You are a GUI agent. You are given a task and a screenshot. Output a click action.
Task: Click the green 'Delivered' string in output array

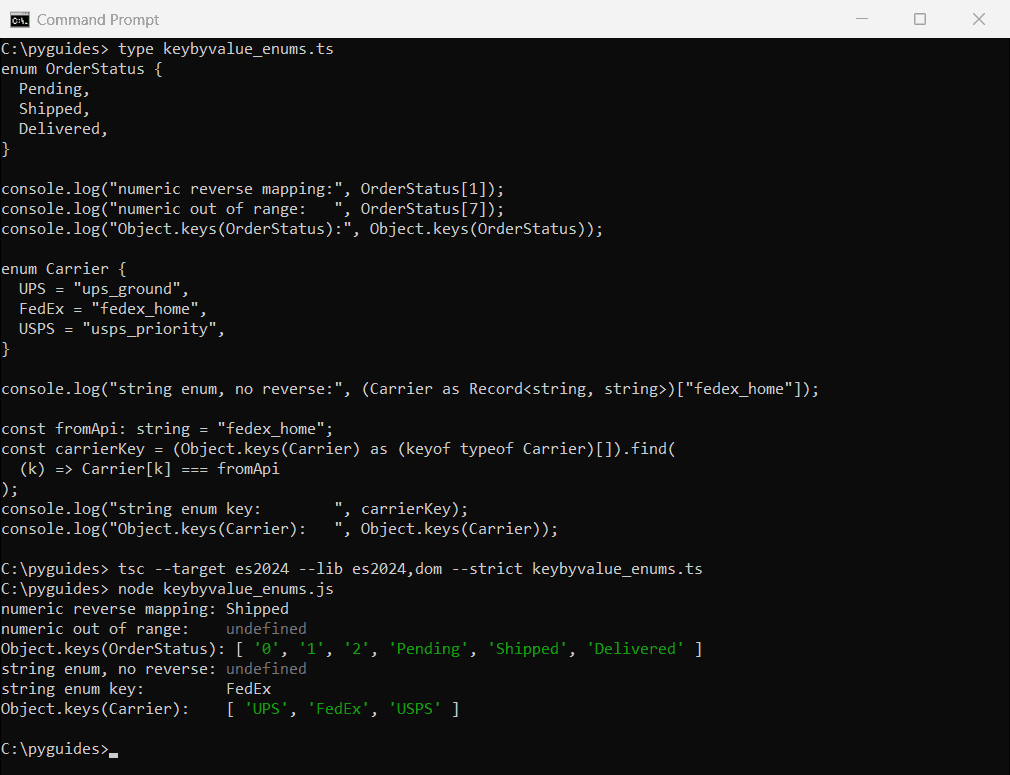coord(635,649)
